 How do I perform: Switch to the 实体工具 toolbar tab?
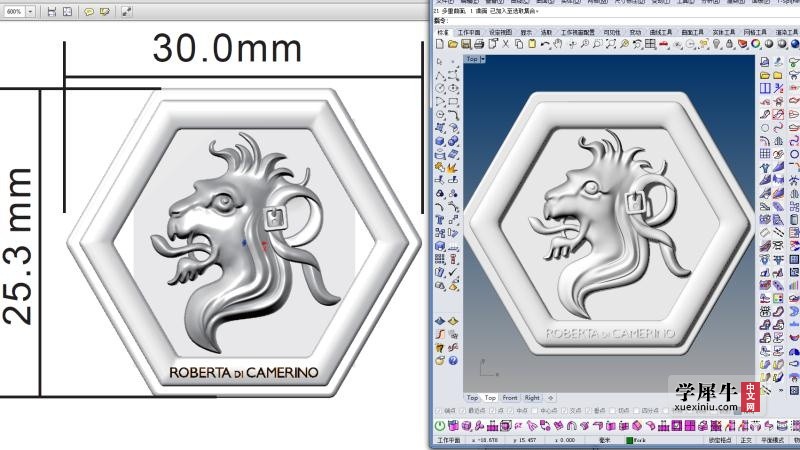pos(723,32)
